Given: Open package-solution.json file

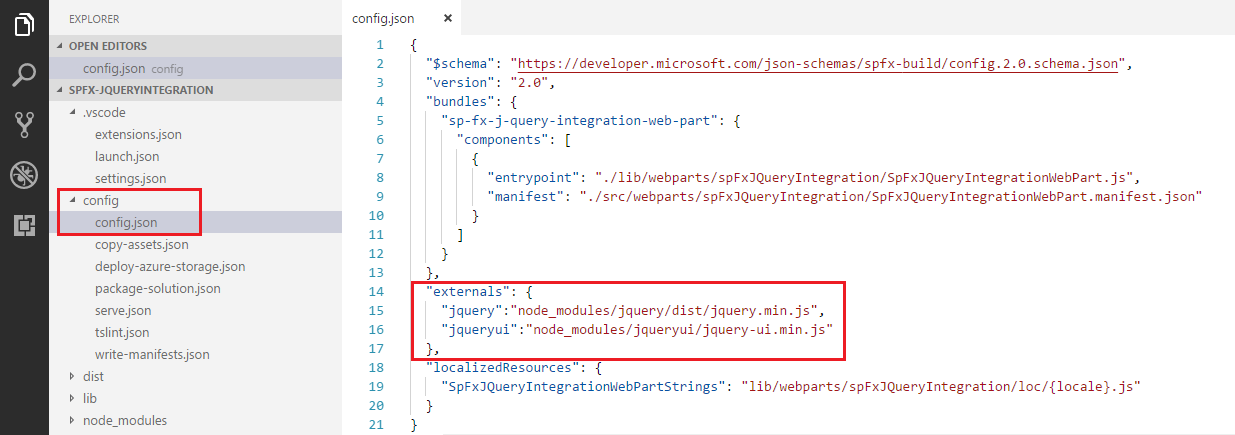Looking at the screenshot, I should click(x=157, y=289).
